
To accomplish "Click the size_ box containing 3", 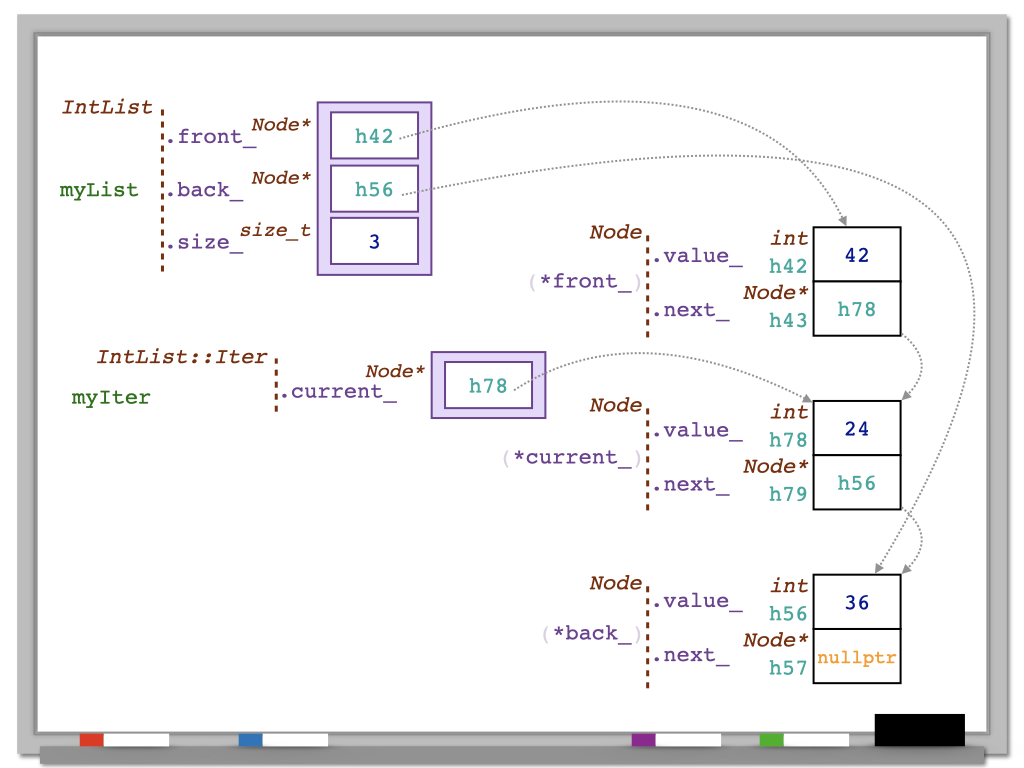I will coord(374,242).
